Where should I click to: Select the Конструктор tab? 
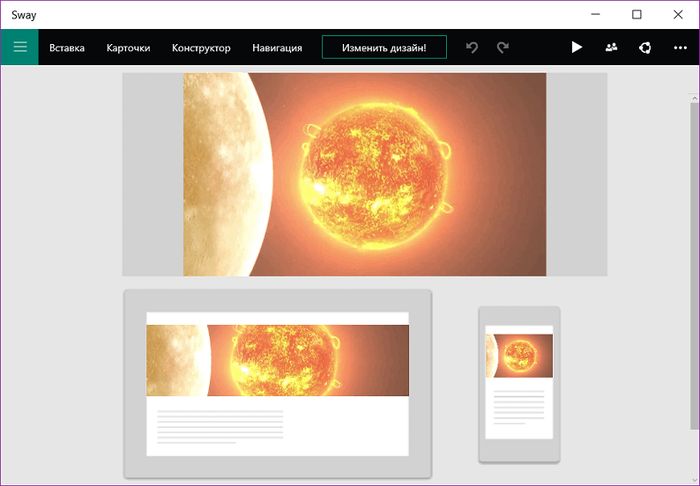coord(201,47)
